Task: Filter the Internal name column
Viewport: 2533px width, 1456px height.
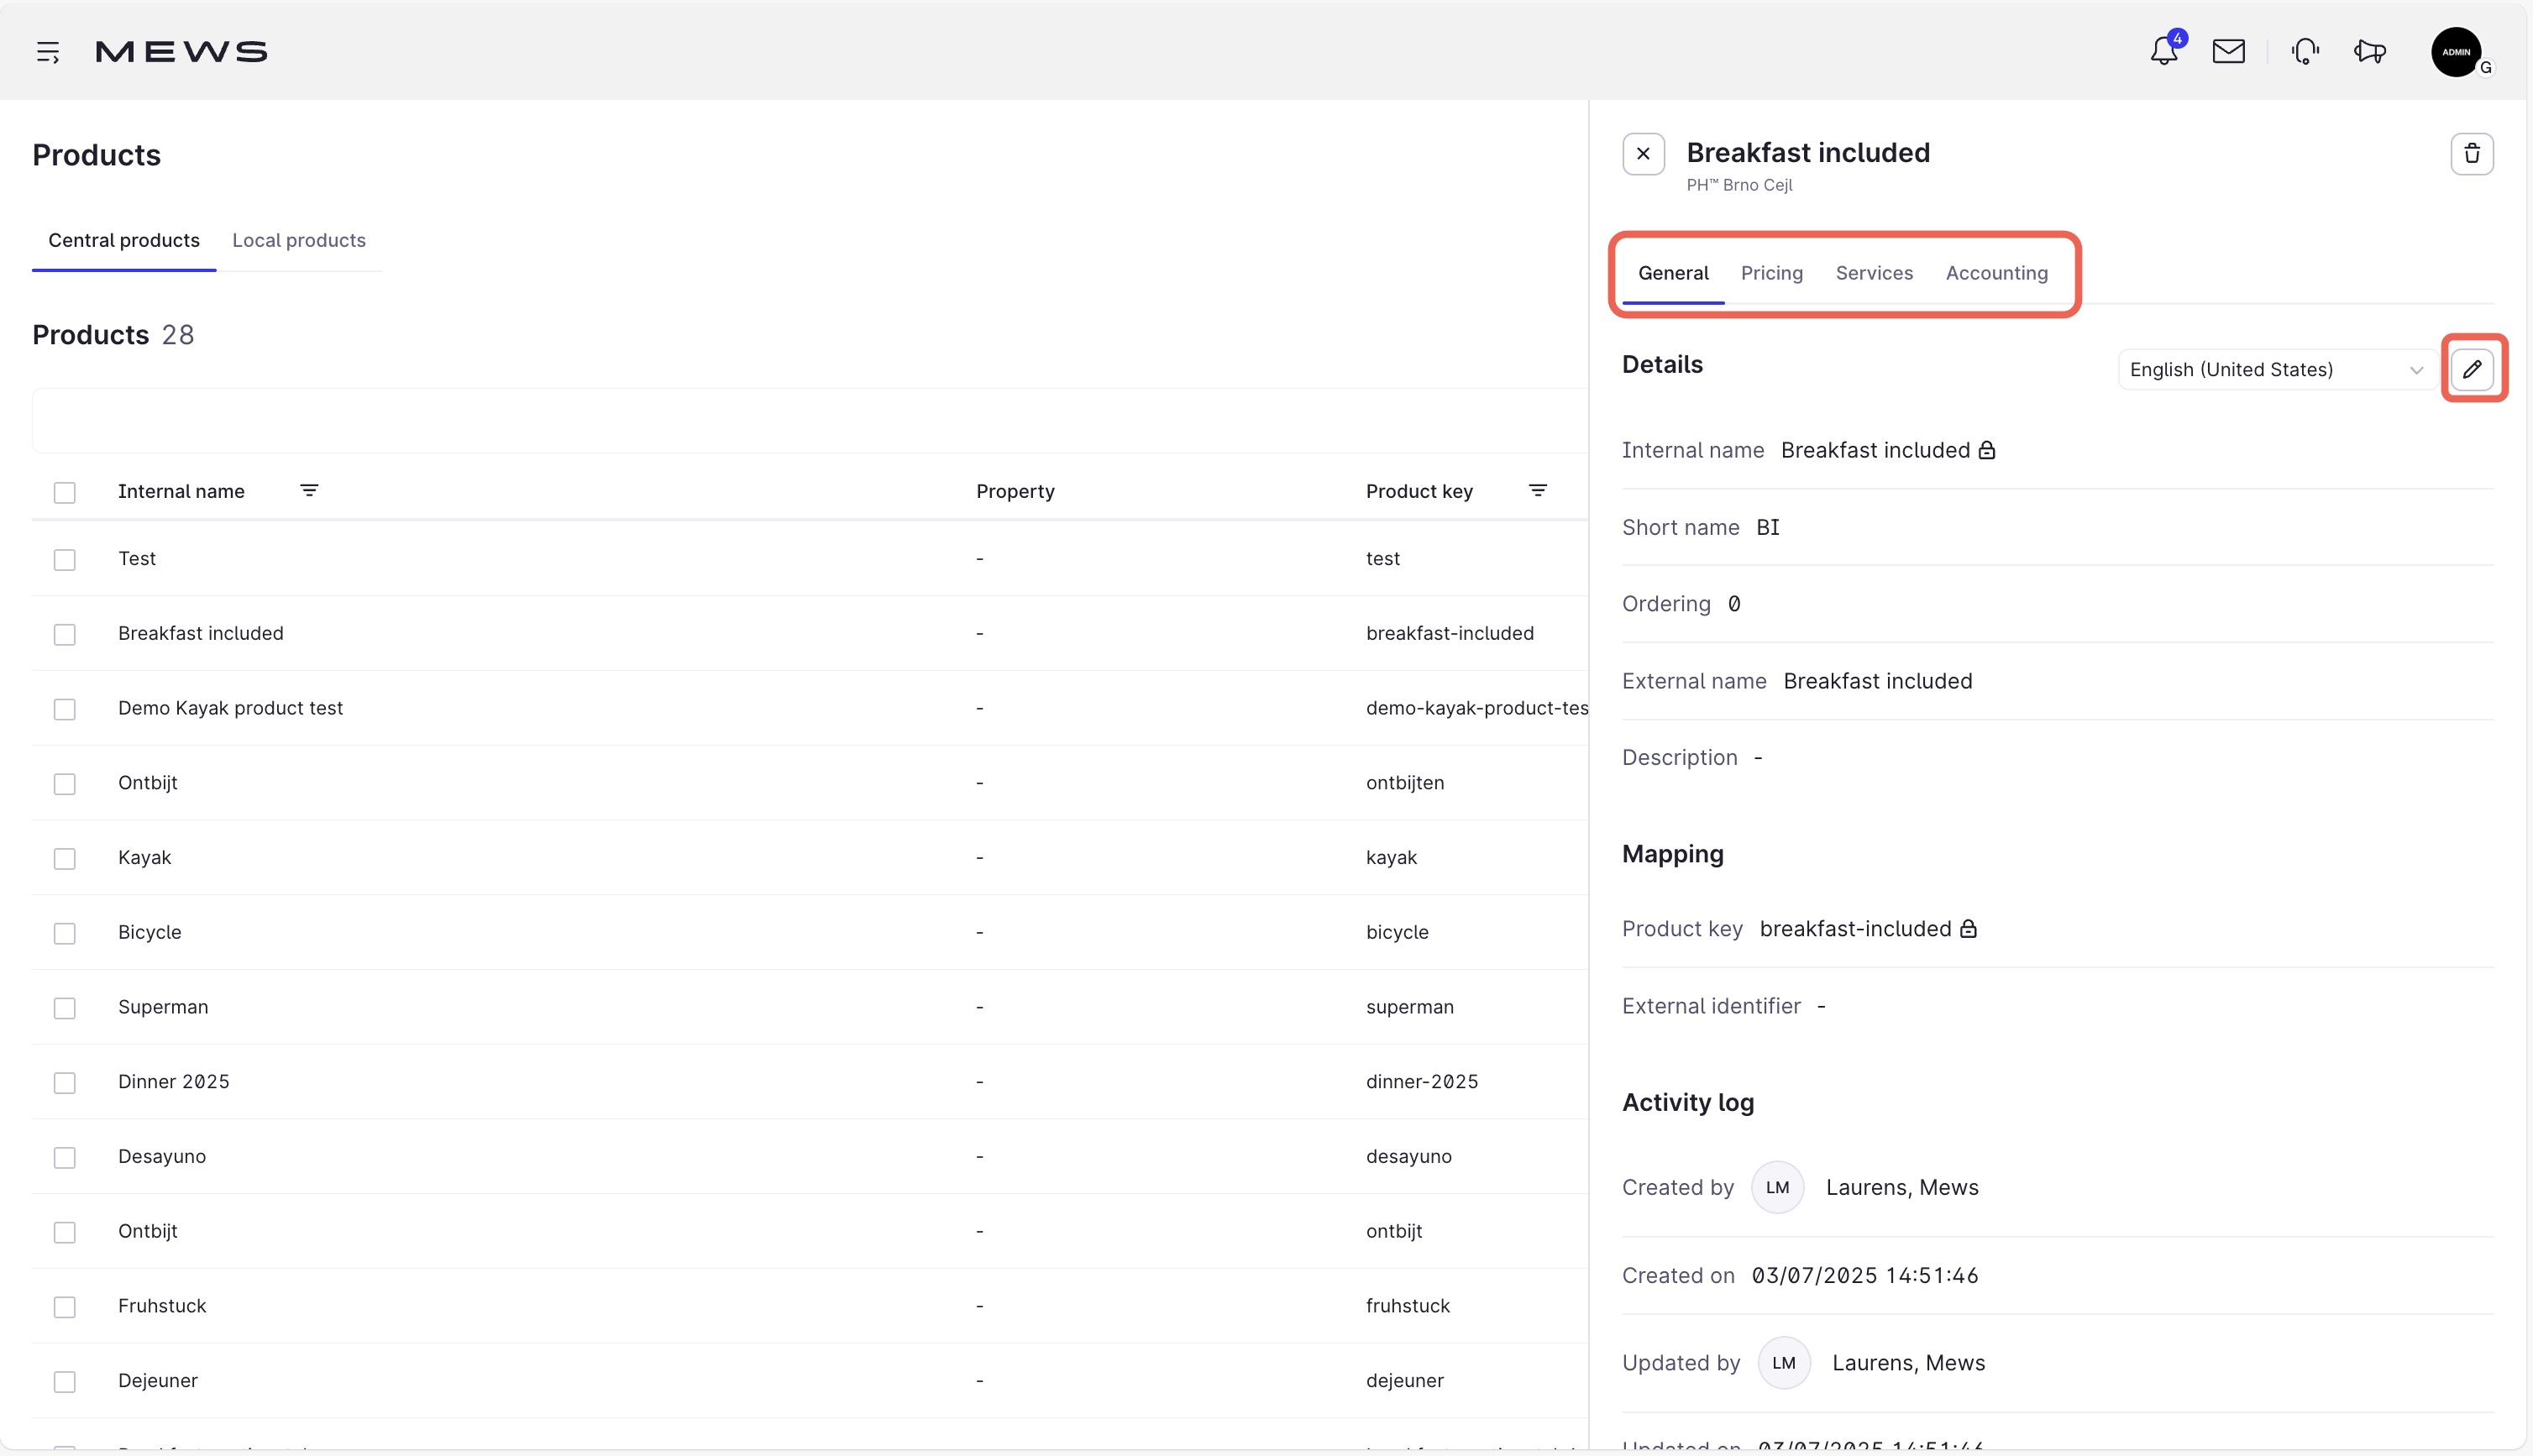Action: (309, 491)
